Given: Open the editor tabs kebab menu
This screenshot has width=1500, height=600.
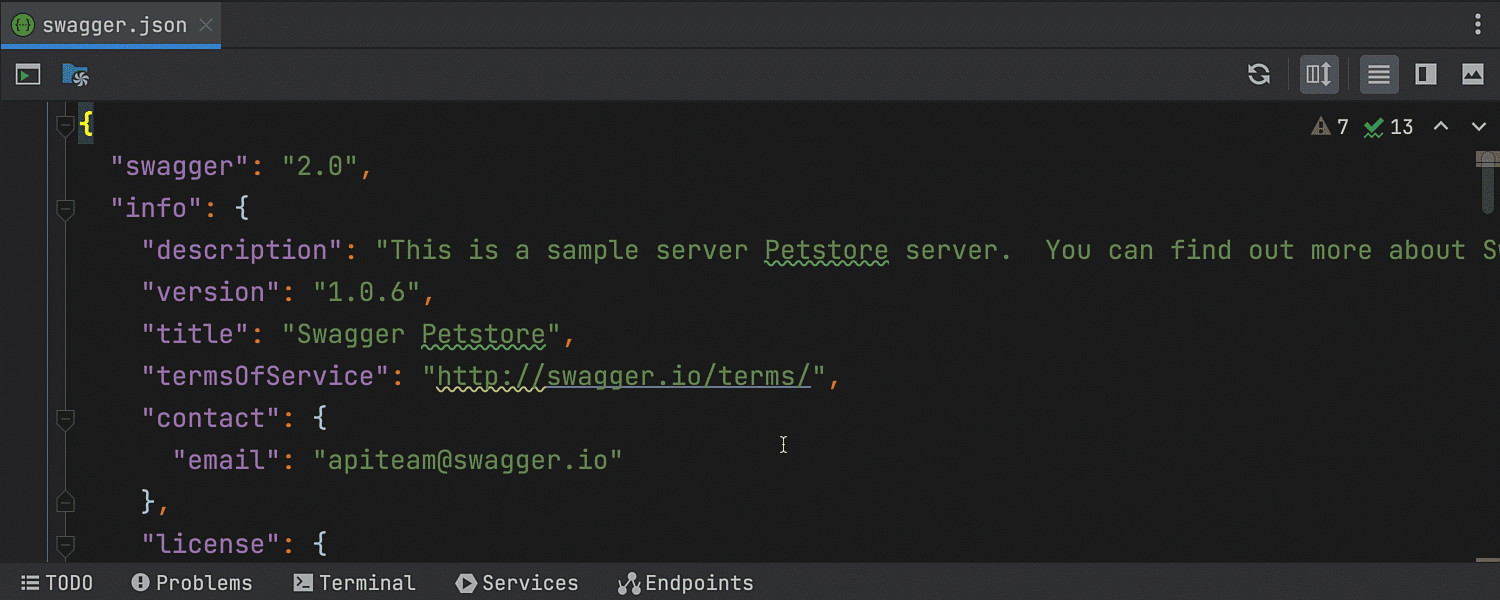Looking at the screenshot, I should (1478, 25).
